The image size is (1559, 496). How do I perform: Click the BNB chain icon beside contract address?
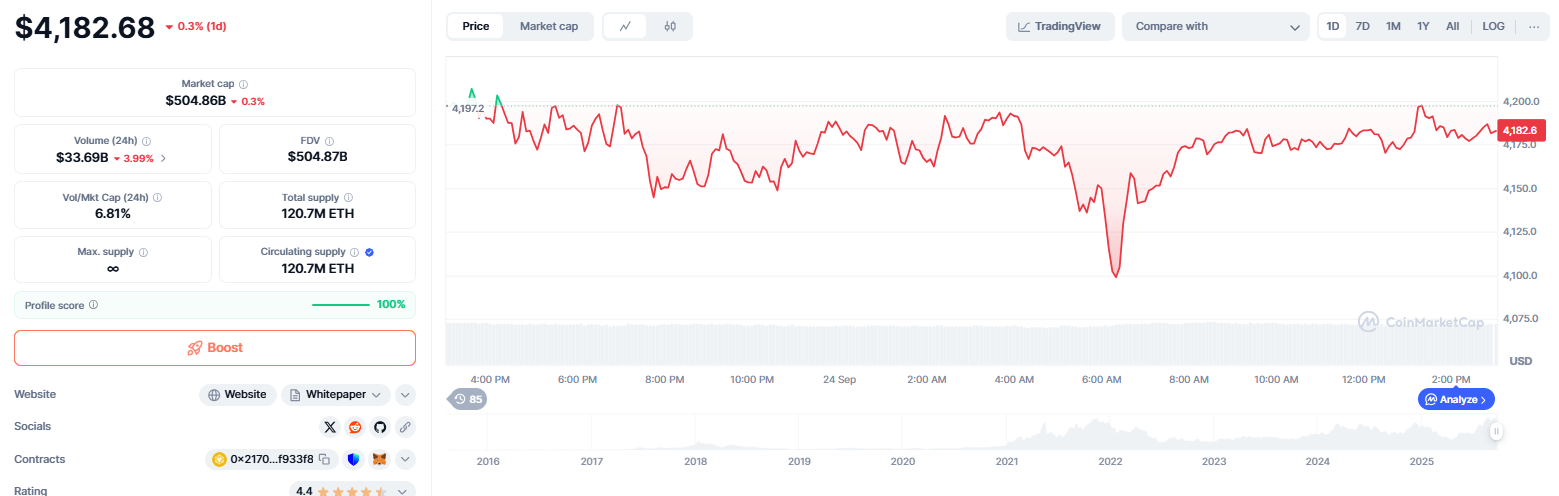point(219,460)
